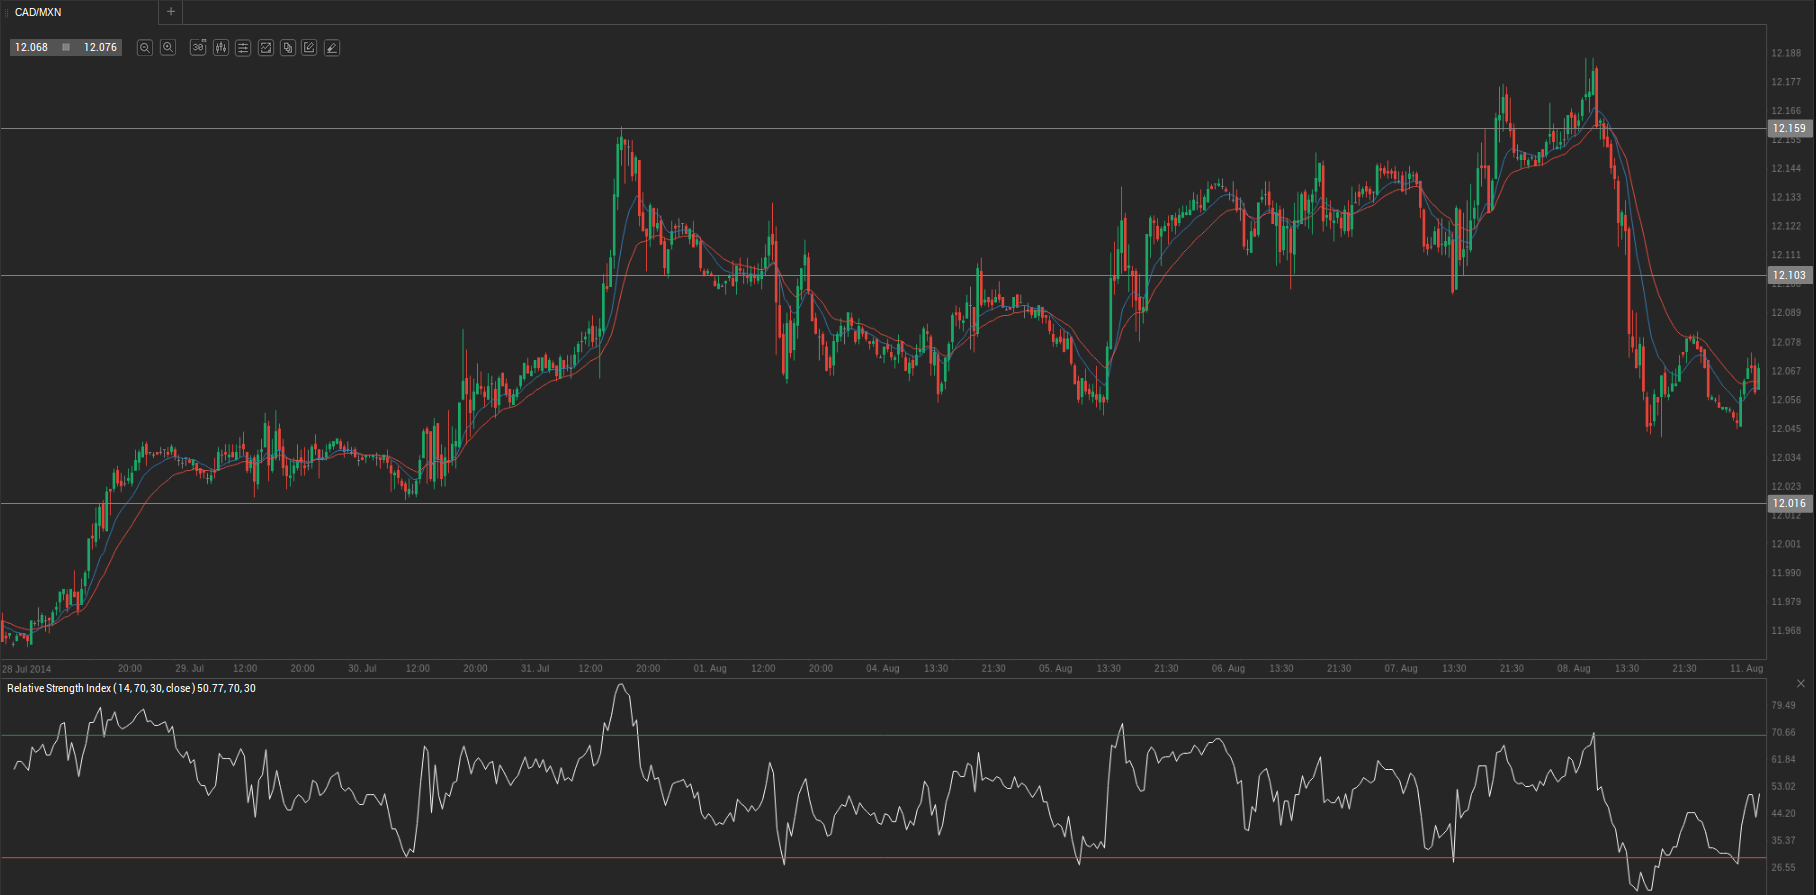
Task: Click the chart image snapshot icon
Action: (266, 48)
